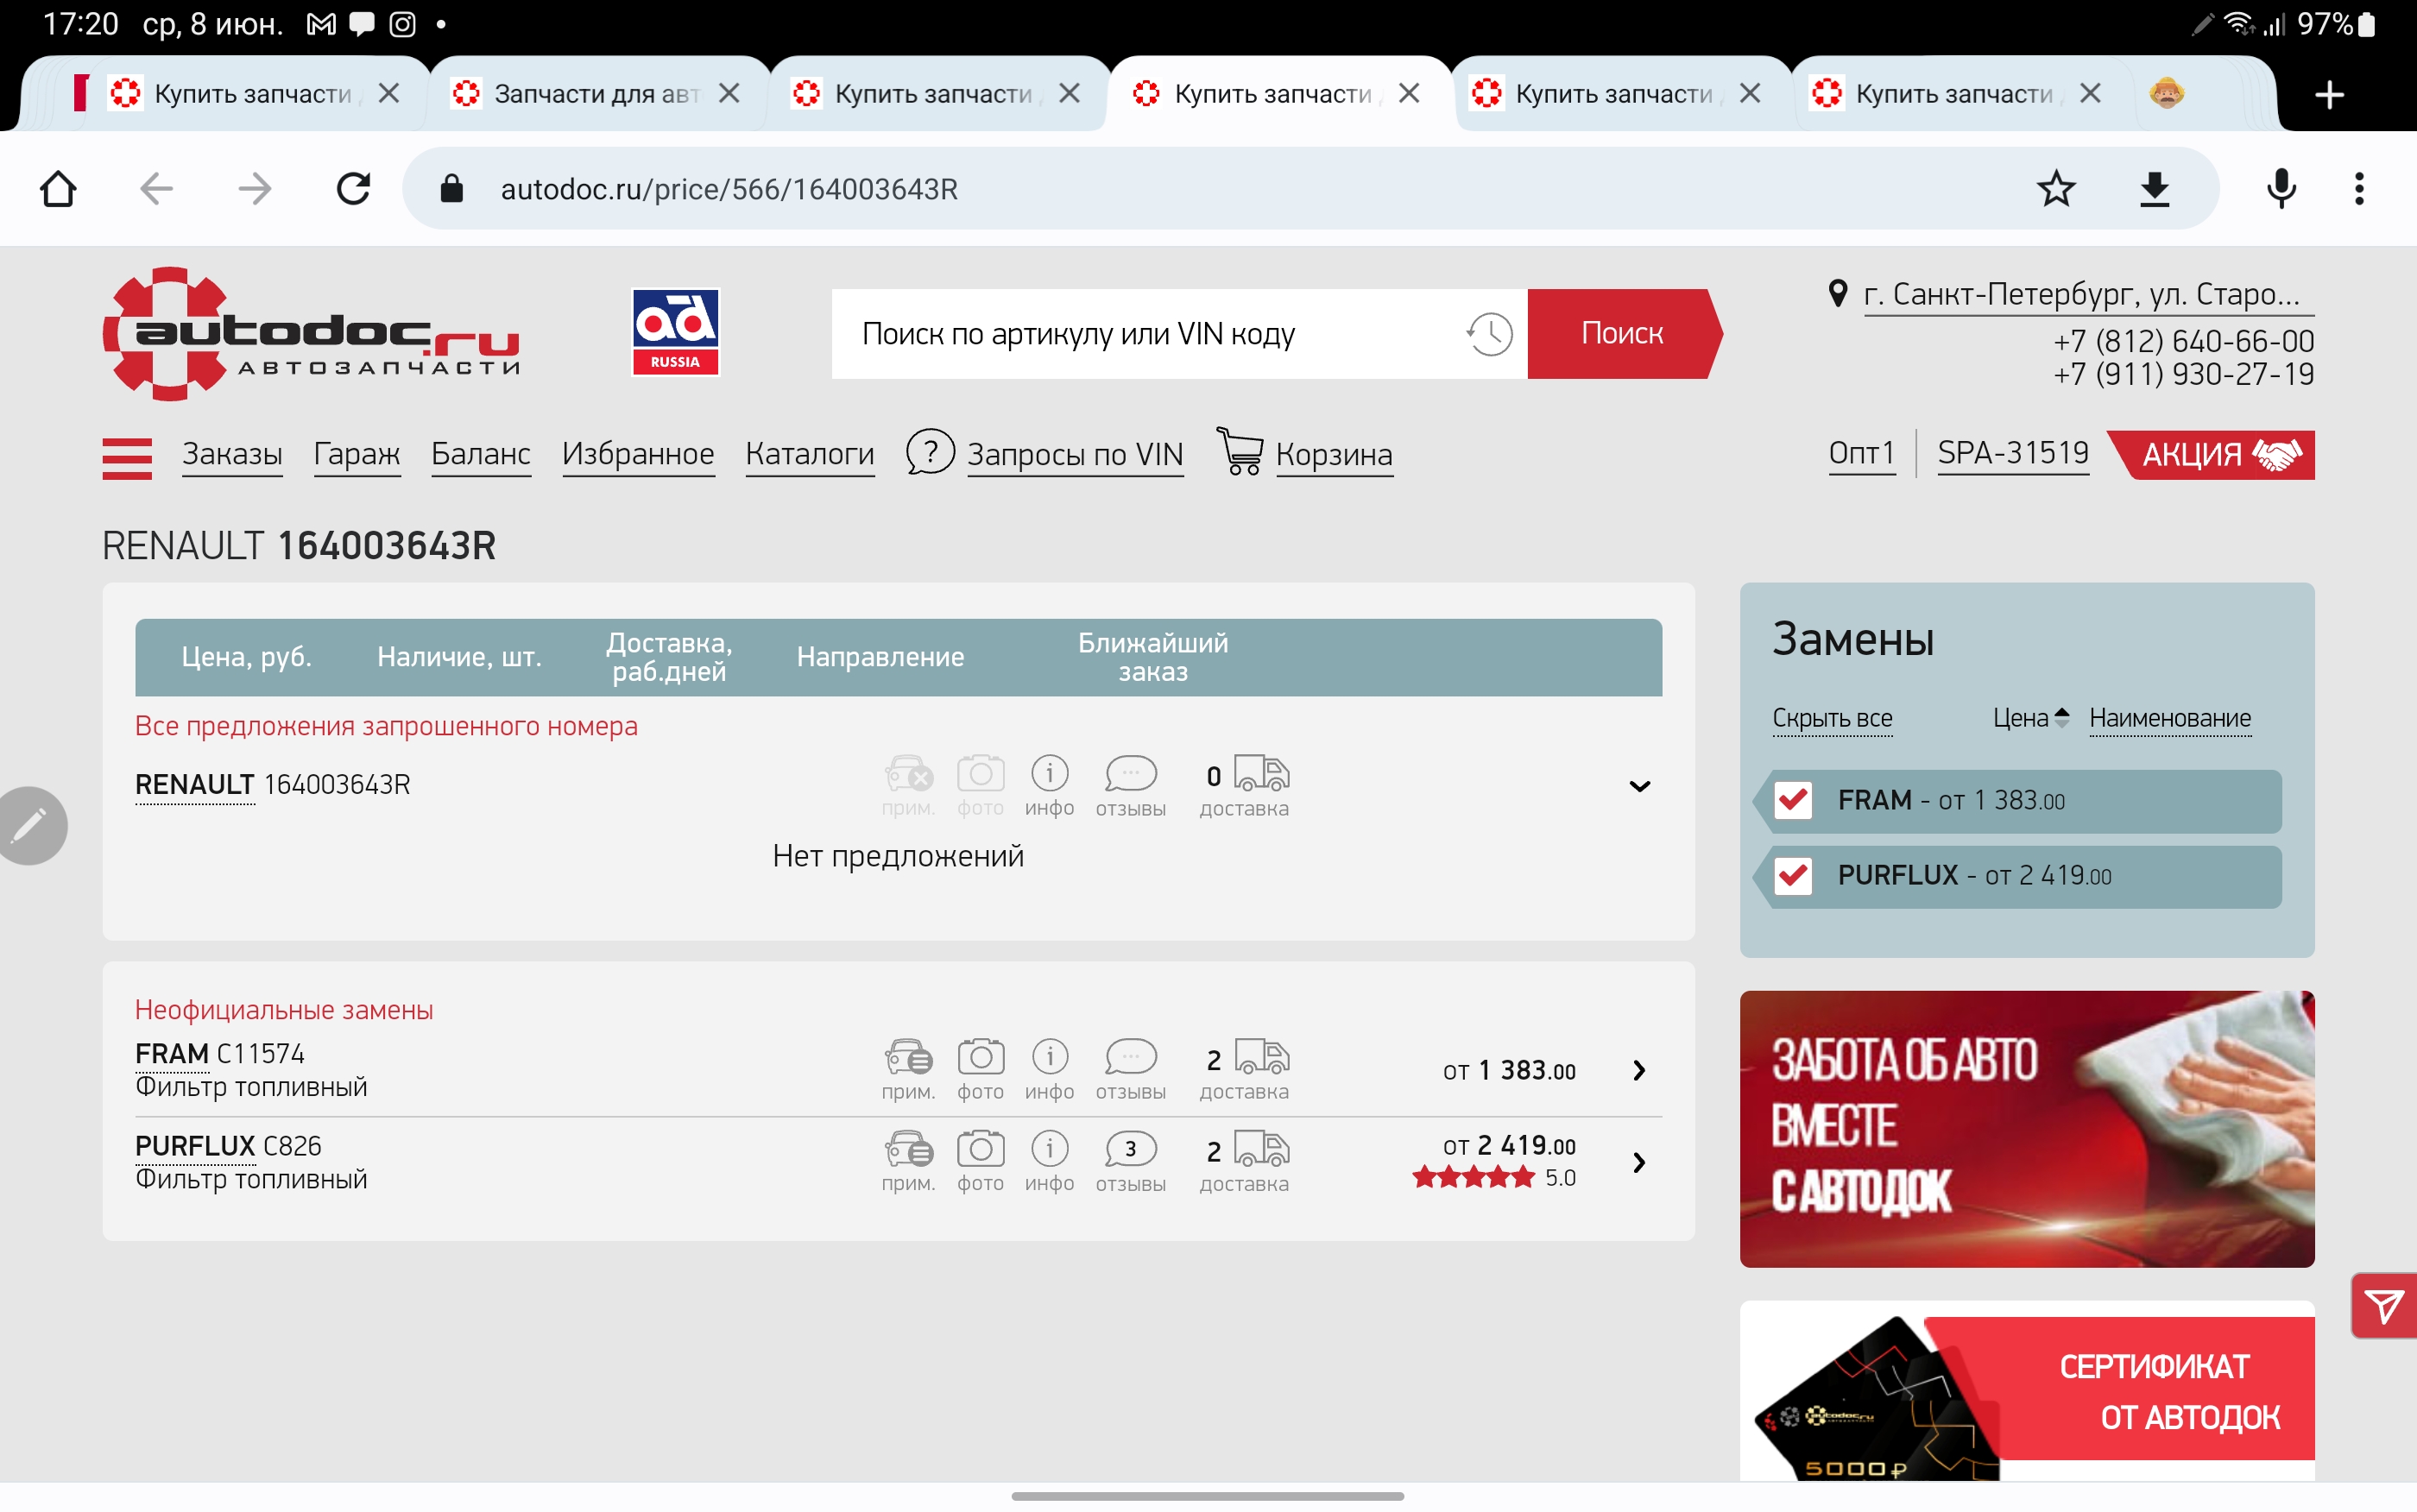This screenshot has width=2417, height=1512.
Task: Sort replacements by Наименование
Action: [2170, 718]
